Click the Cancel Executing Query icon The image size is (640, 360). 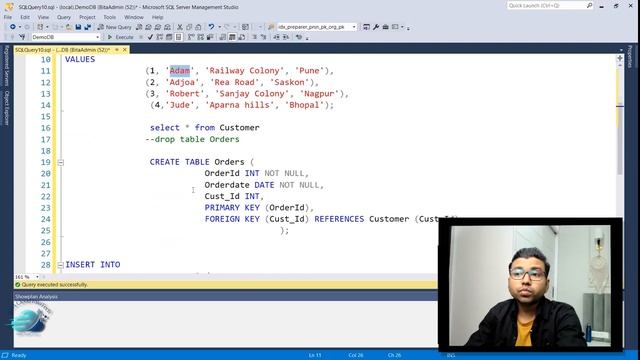(x=141, y=37)
